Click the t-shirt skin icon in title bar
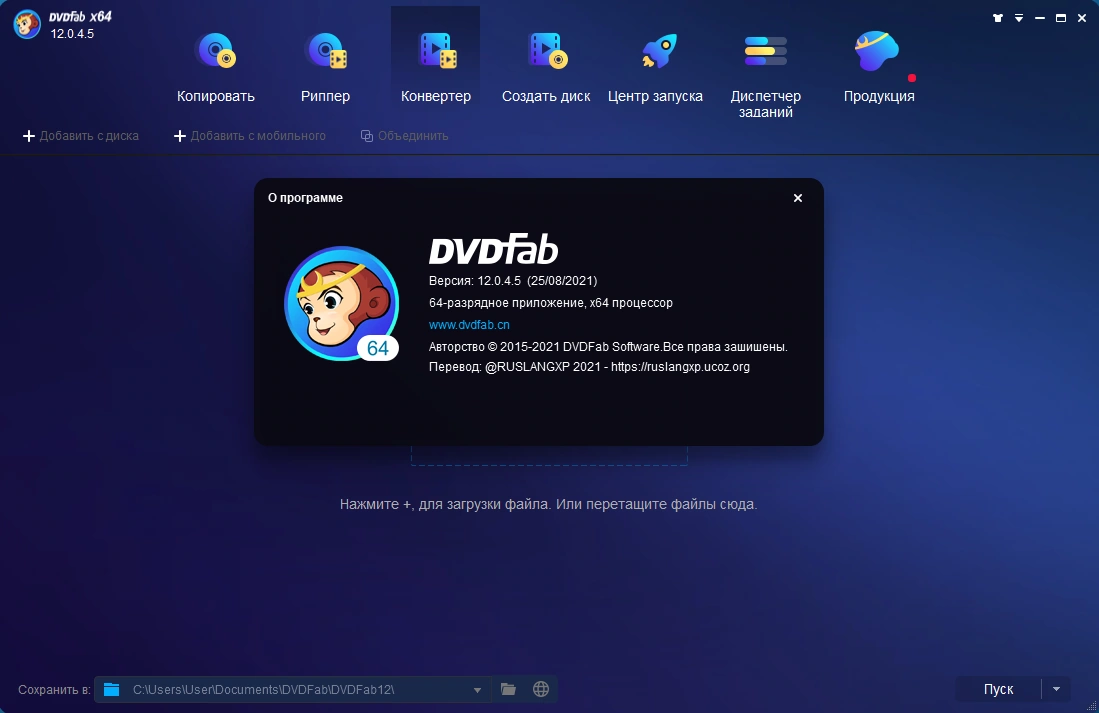Image resolution: width=1099 pixels, height=713 pixels. tap(997, 18)
